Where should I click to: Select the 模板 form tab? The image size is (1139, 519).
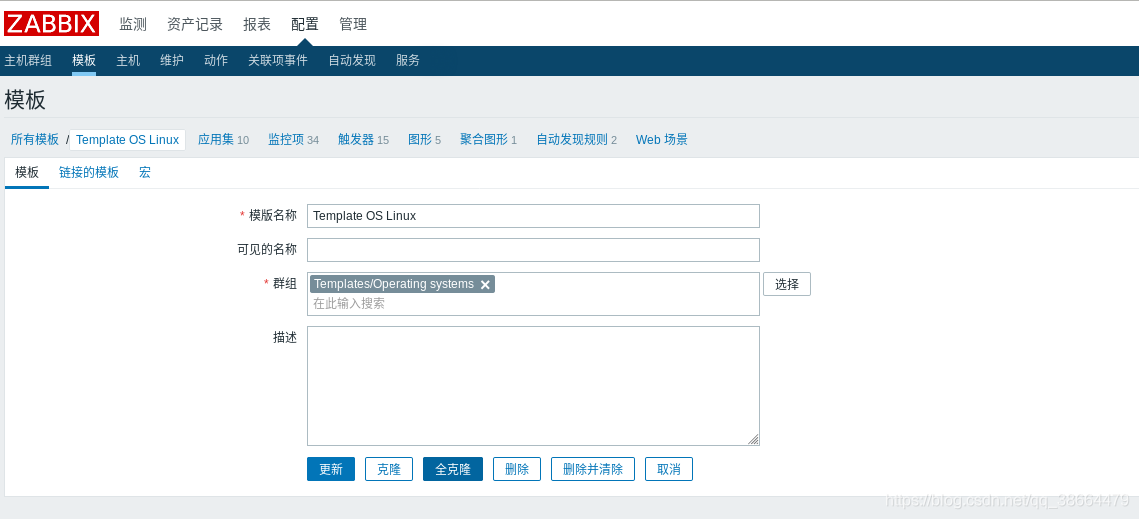[x=27, y=173]
